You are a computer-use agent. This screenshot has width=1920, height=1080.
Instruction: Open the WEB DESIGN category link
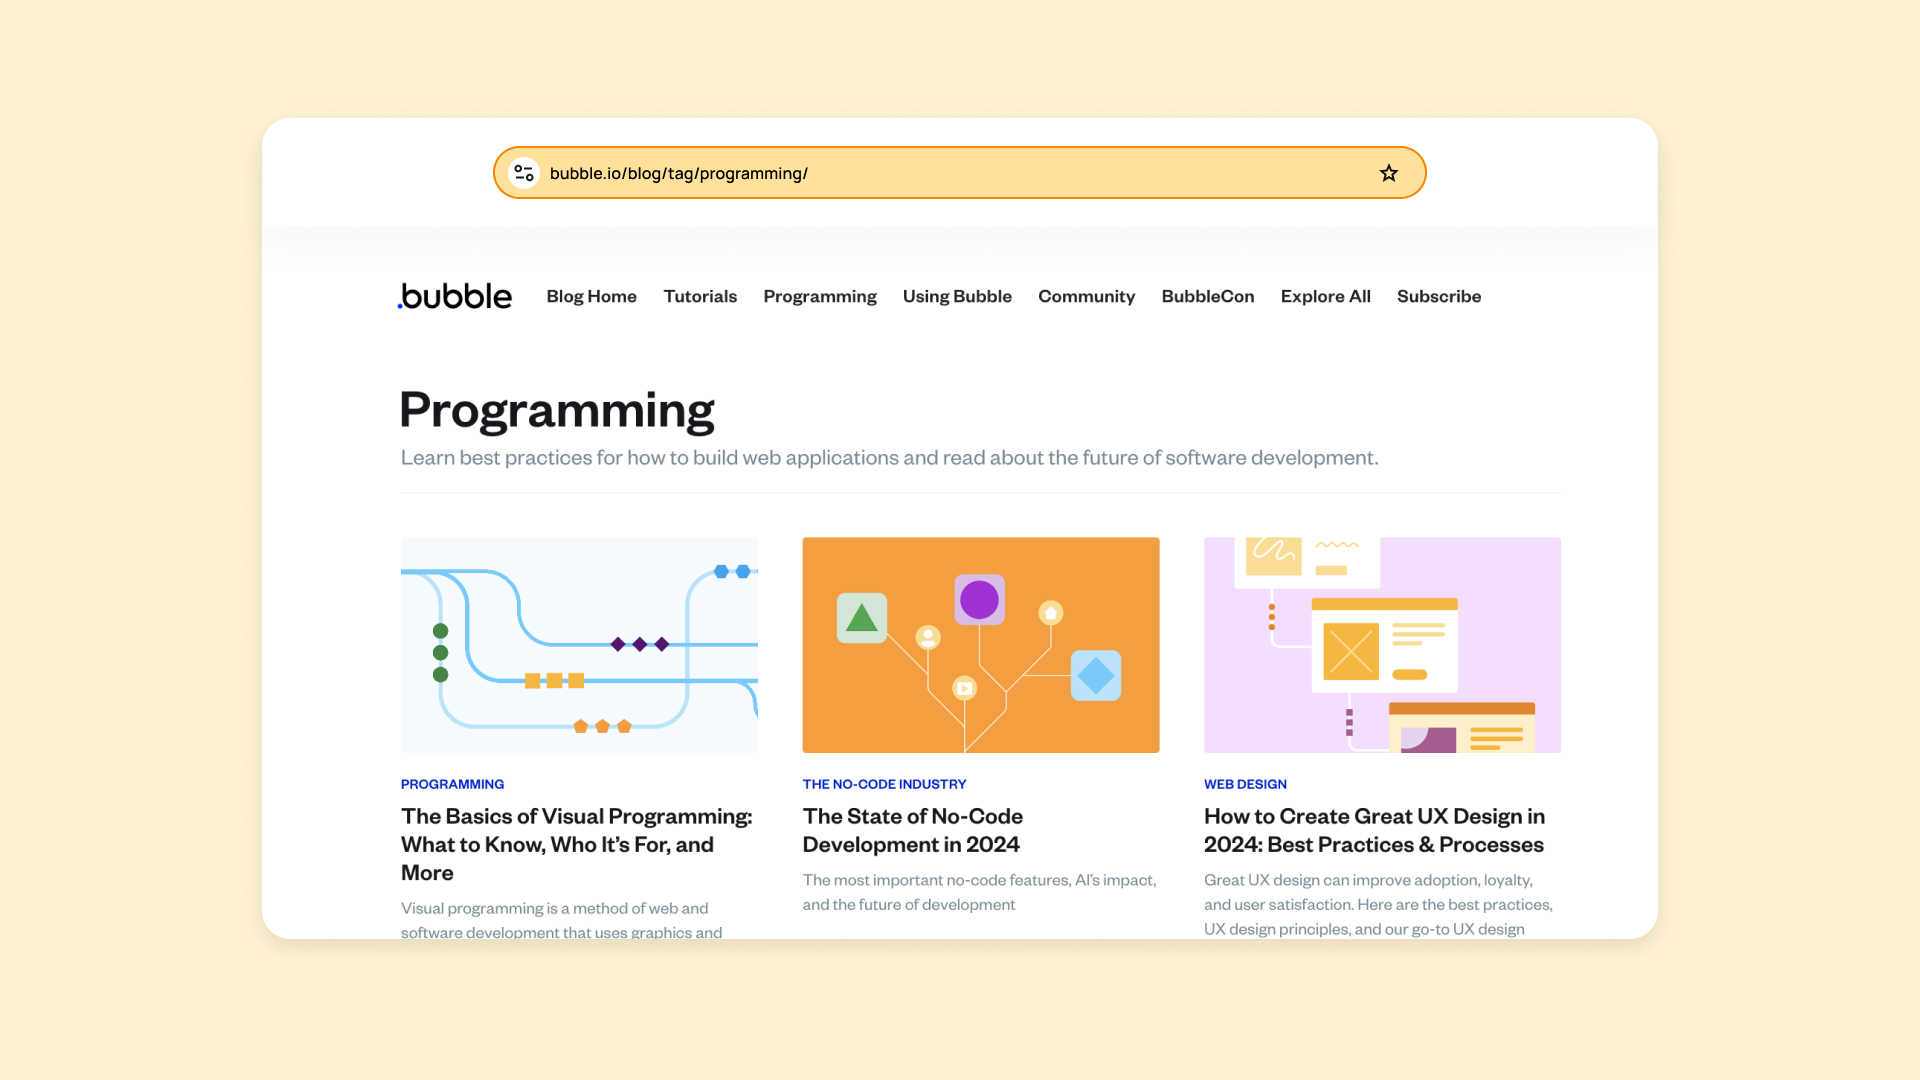[x=1245, y=784]
